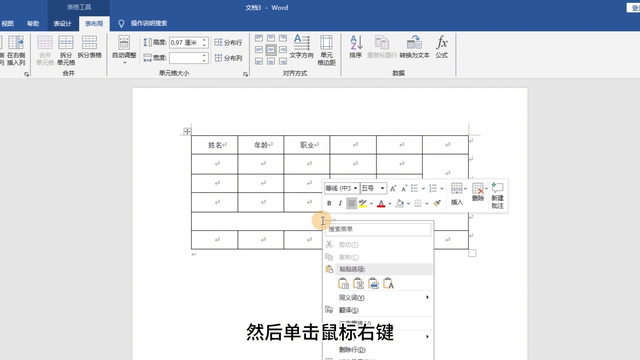Screen dimensions: 640x360
Task: Open Cell Margins (单元格边距)
Action: click(x=326, y=50)
